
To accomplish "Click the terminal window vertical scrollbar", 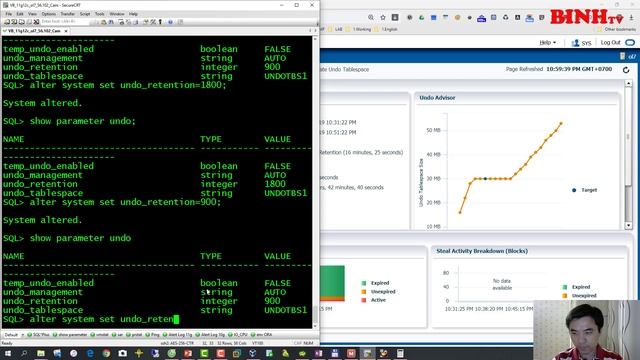I will [x=315, y=182].
